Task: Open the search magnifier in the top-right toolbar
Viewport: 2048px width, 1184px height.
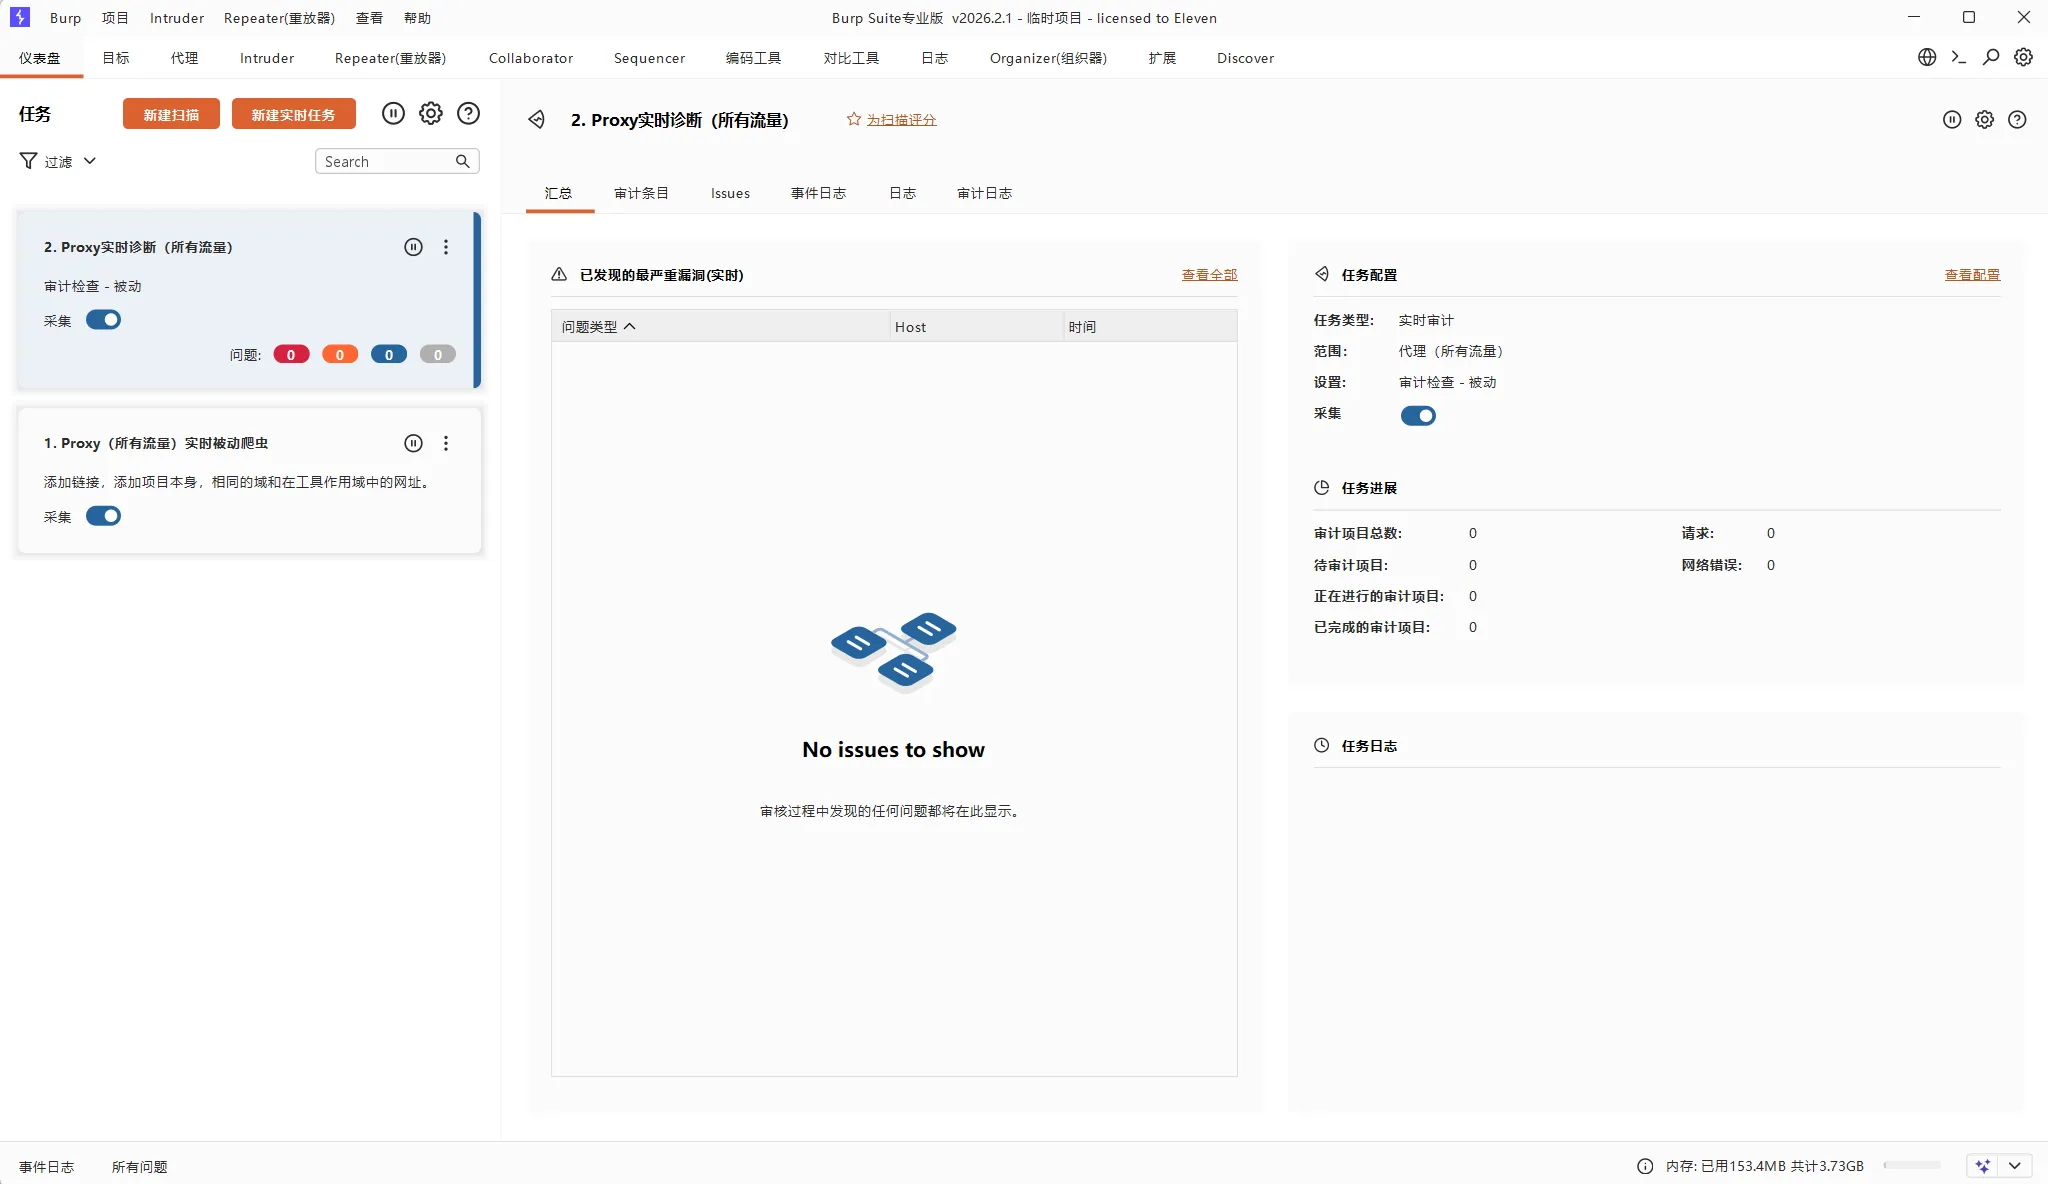Action: pyautogui.click(x=1990, y=57)
